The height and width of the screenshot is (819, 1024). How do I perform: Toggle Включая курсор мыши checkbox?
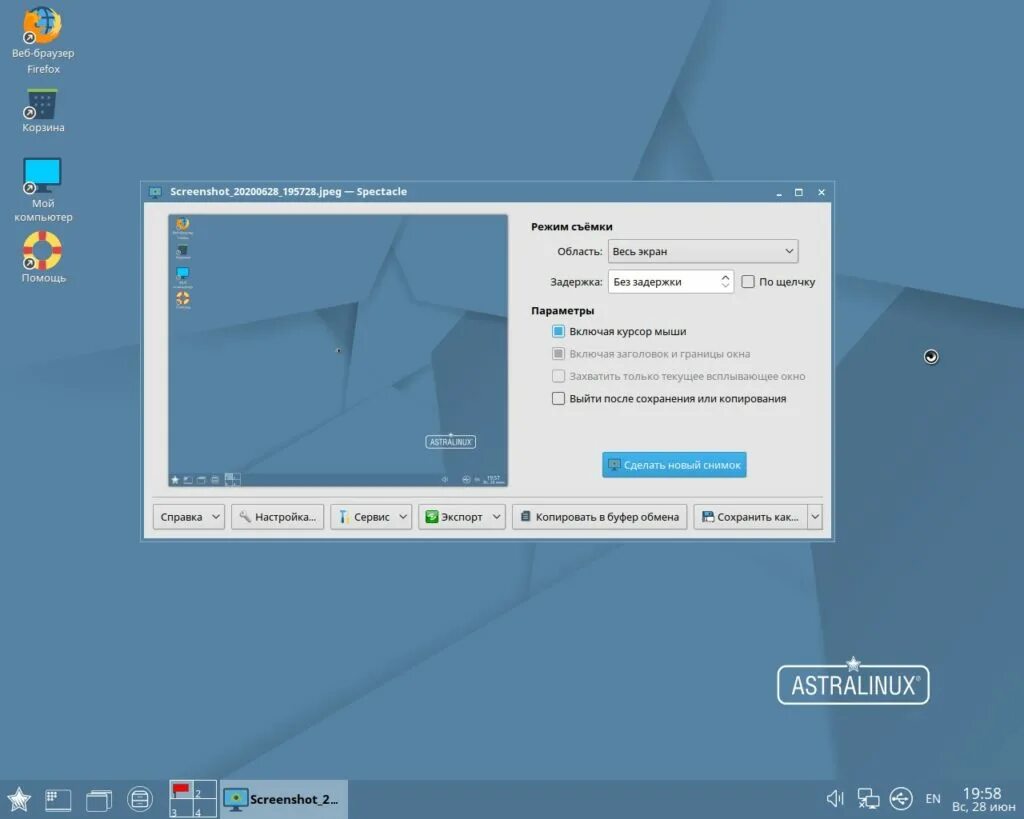tap(558, 331)
